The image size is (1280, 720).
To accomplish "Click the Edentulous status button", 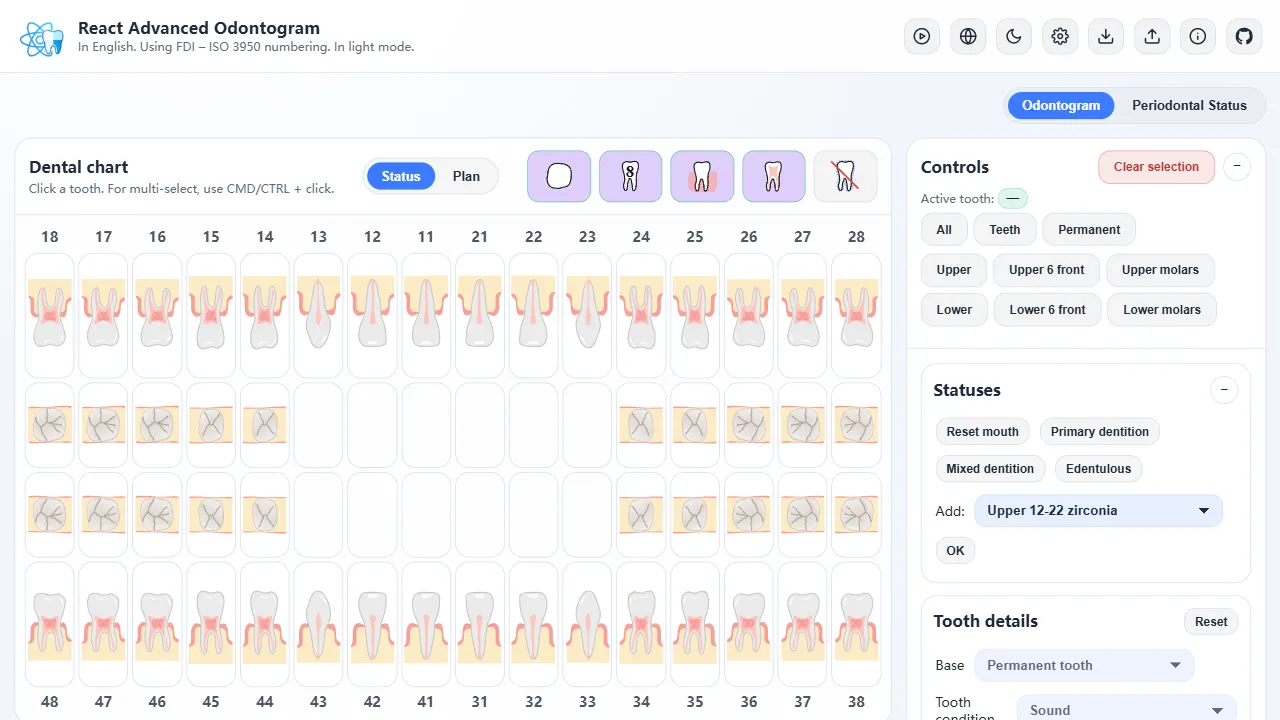I will tap(1099, 469).
